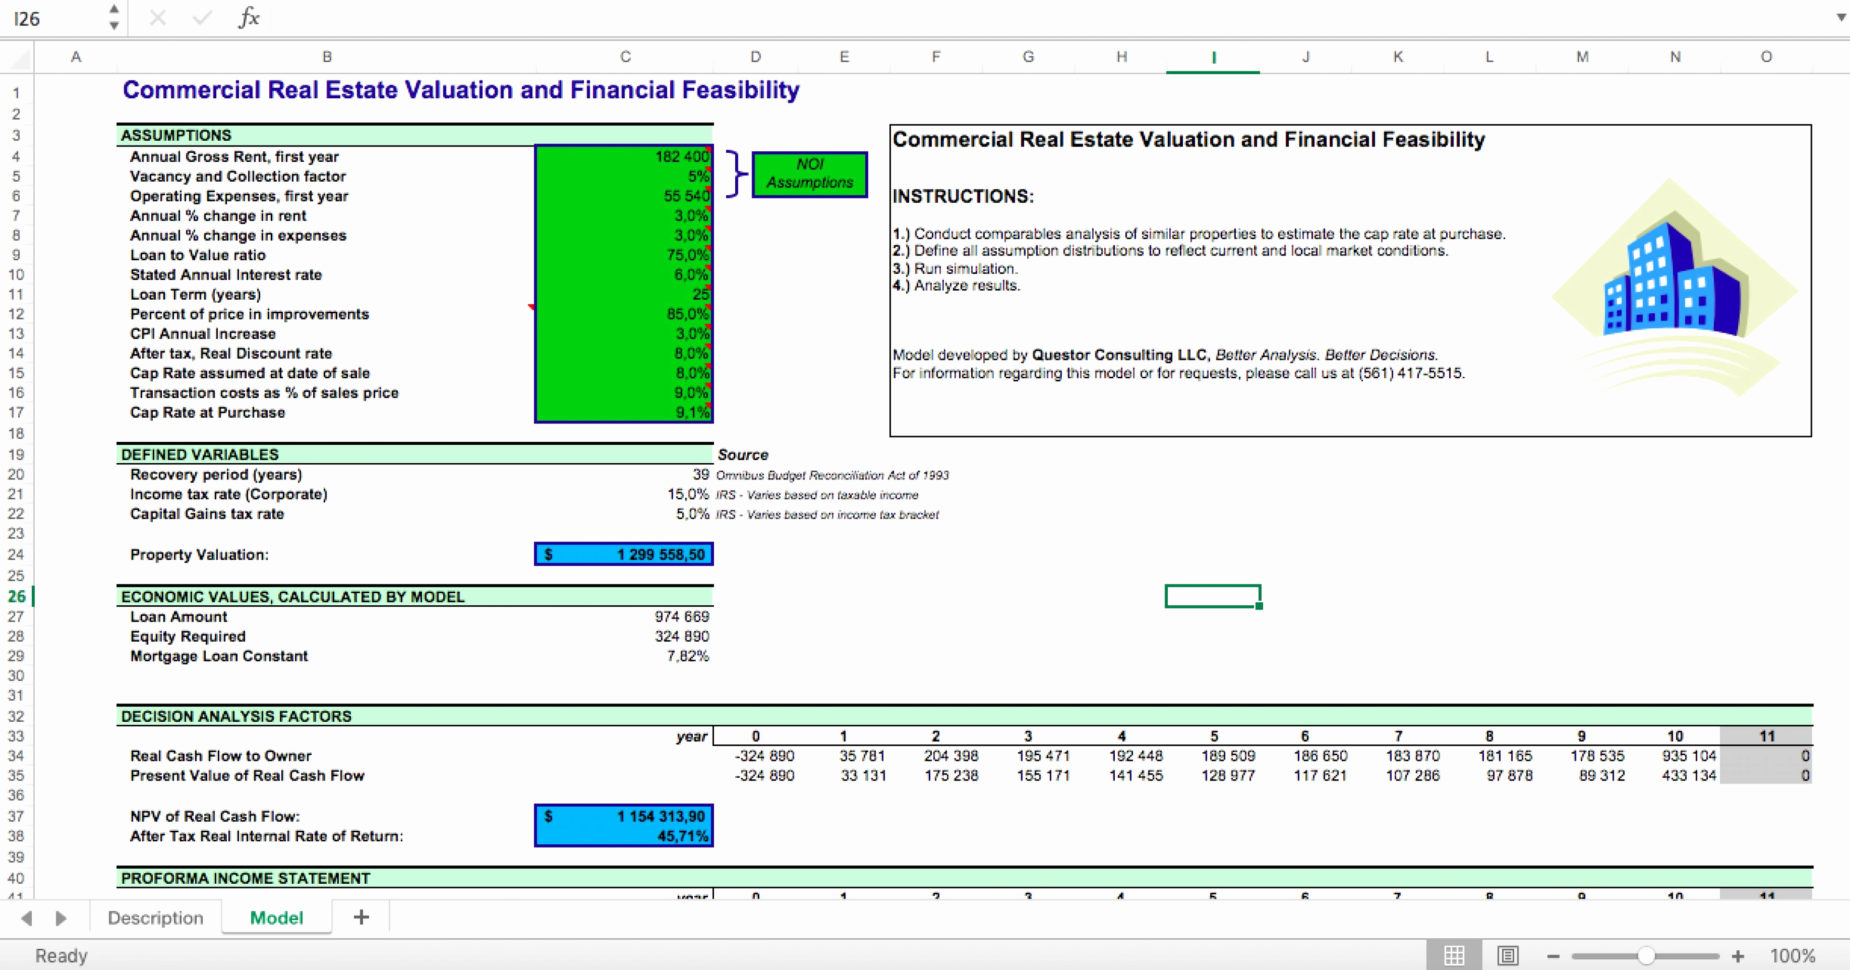Click the Insert Function fx icon
This screenshot has height=970, width=1850.
tap(248, 17)
